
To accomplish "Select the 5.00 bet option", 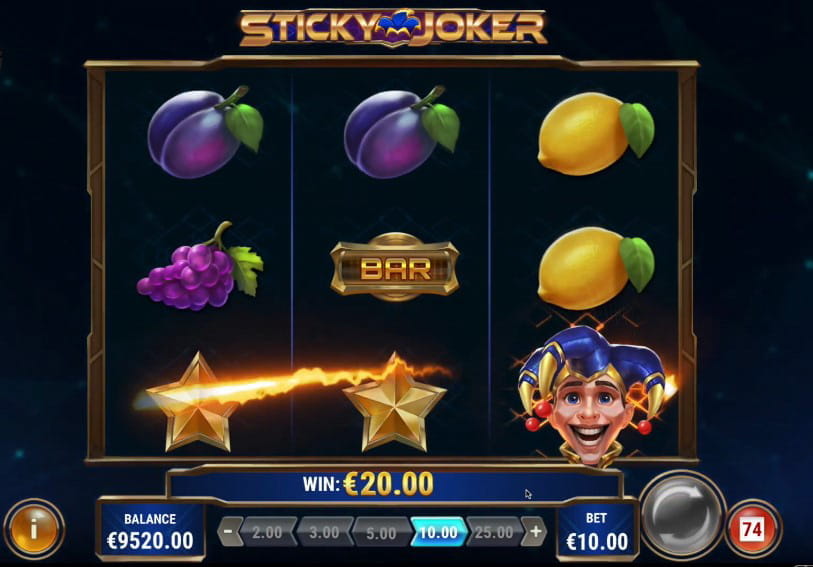I will 381,532.
